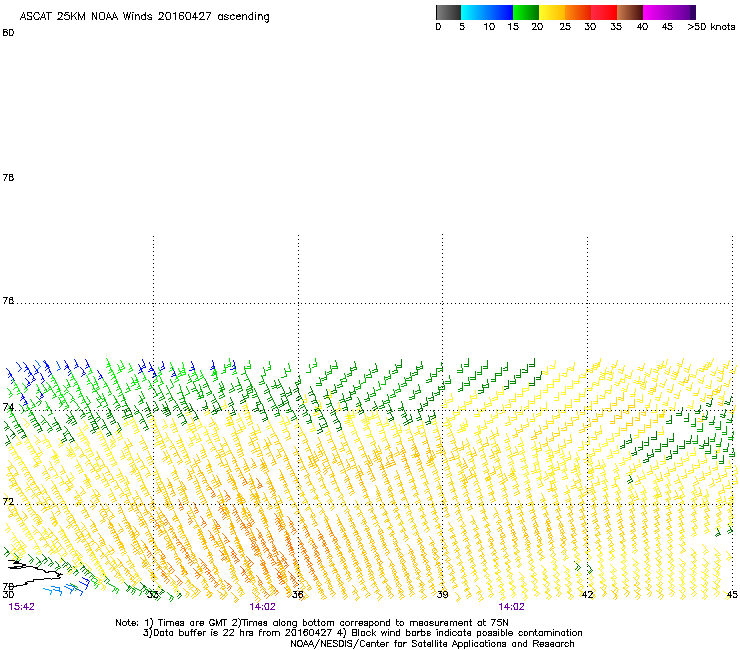Click the gray 0-5 knots legend segment
This screenshot has height=650, width=740.
(x=448, y=12)
